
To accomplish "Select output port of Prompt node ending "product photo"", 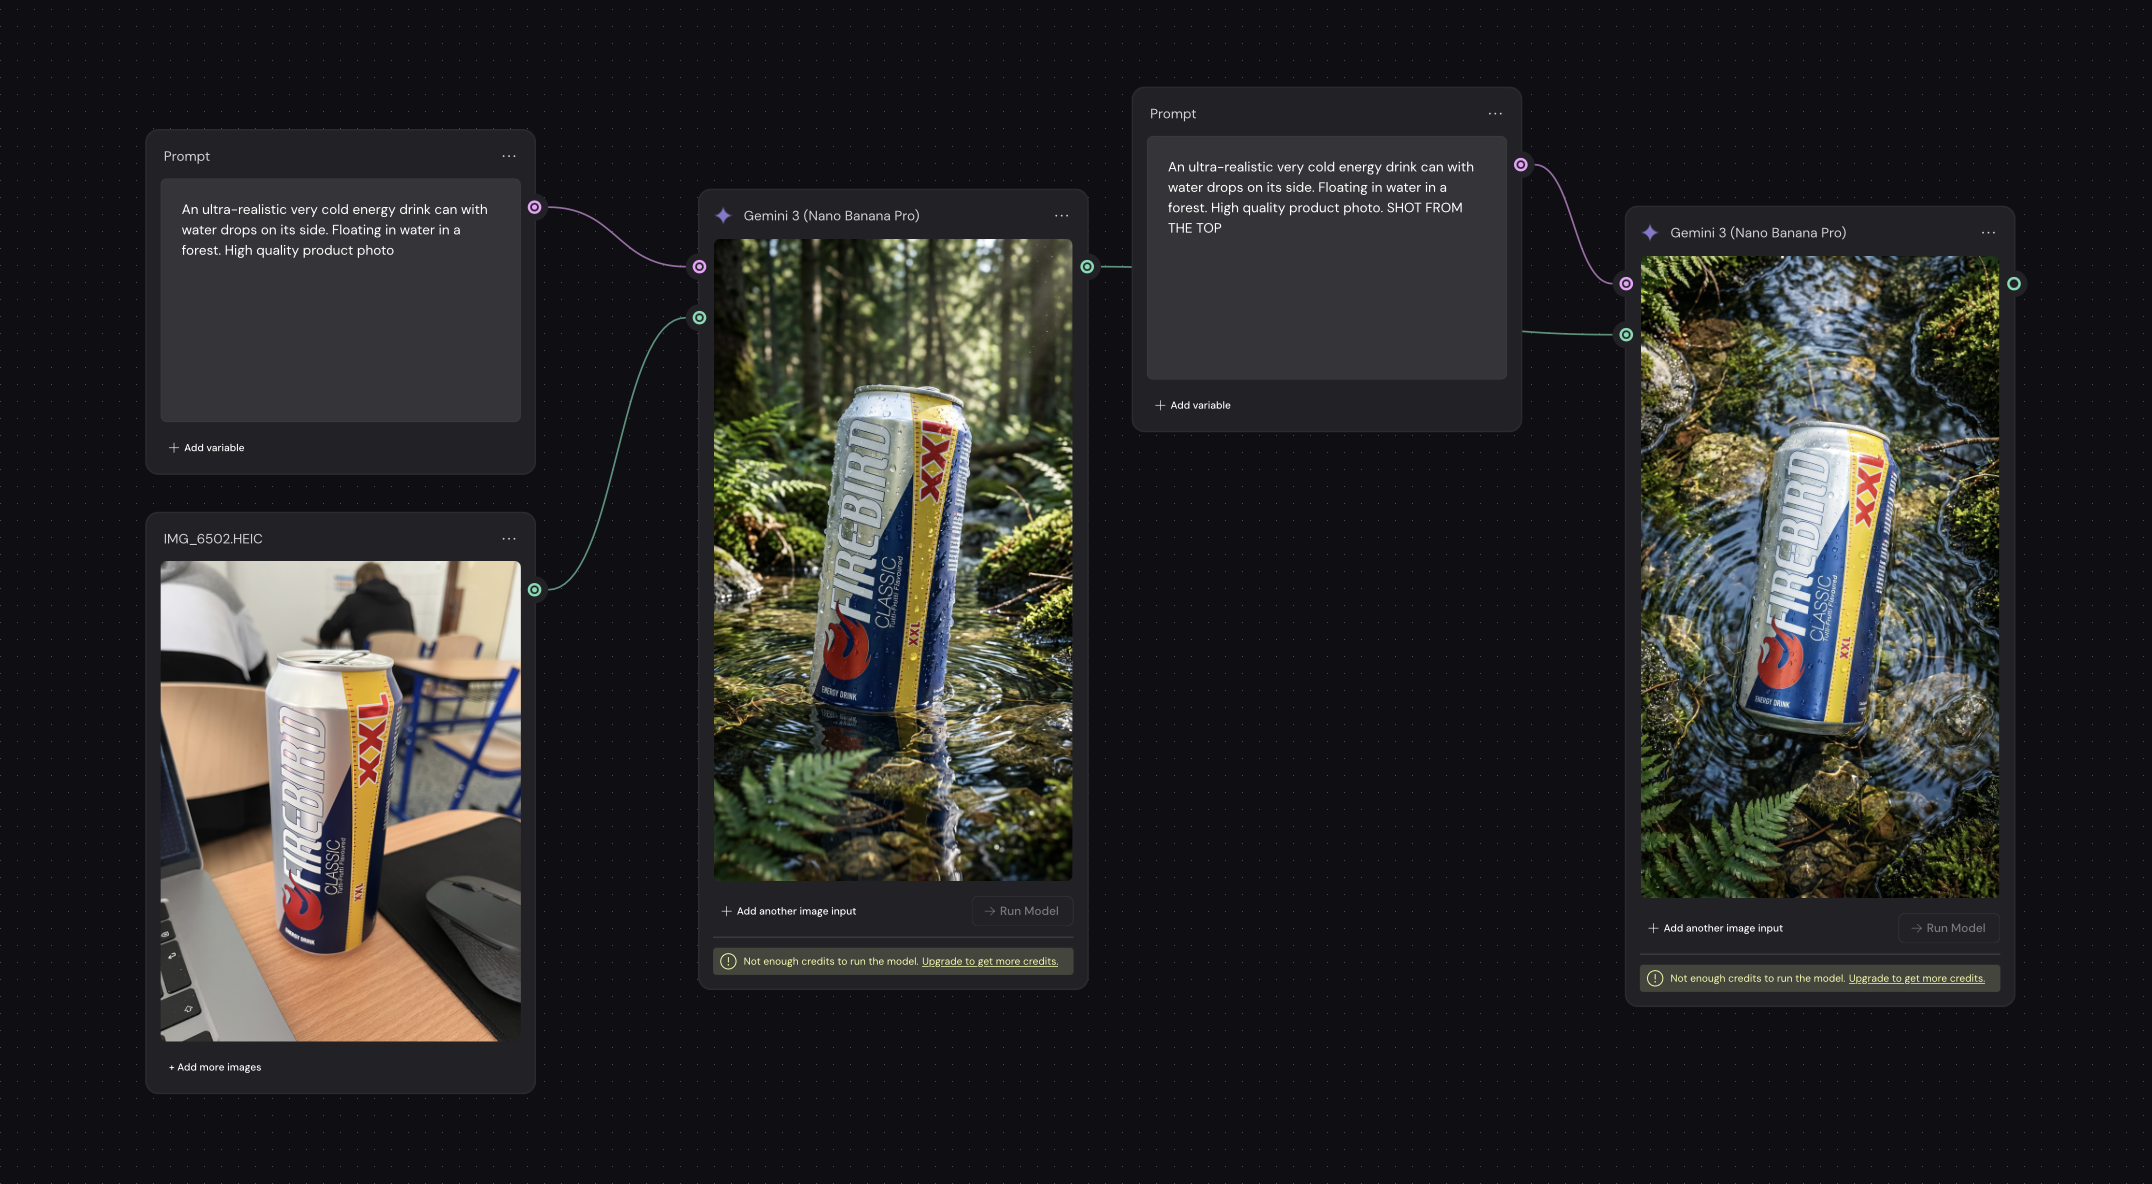I will point(535,207).
